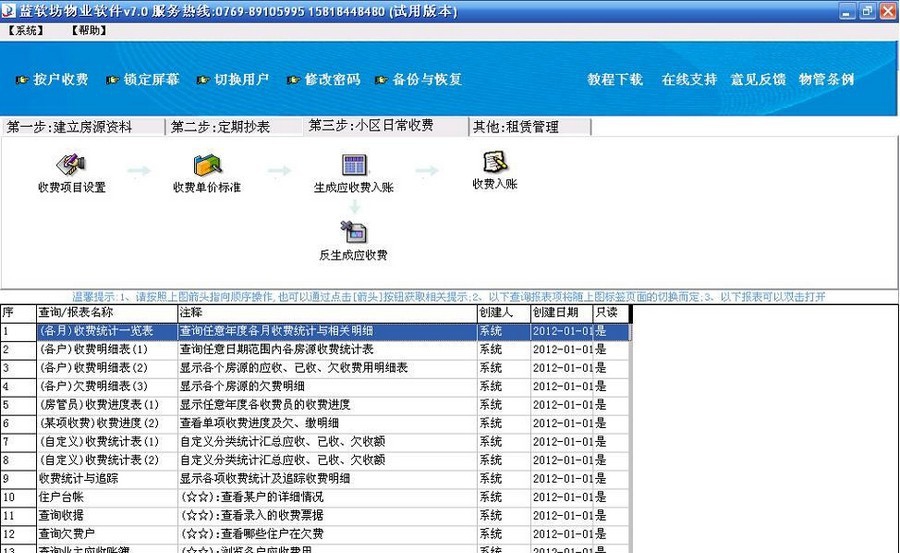Click date cell in row 9
Viewport: 900px width, 553px height.
pos(562,478)
